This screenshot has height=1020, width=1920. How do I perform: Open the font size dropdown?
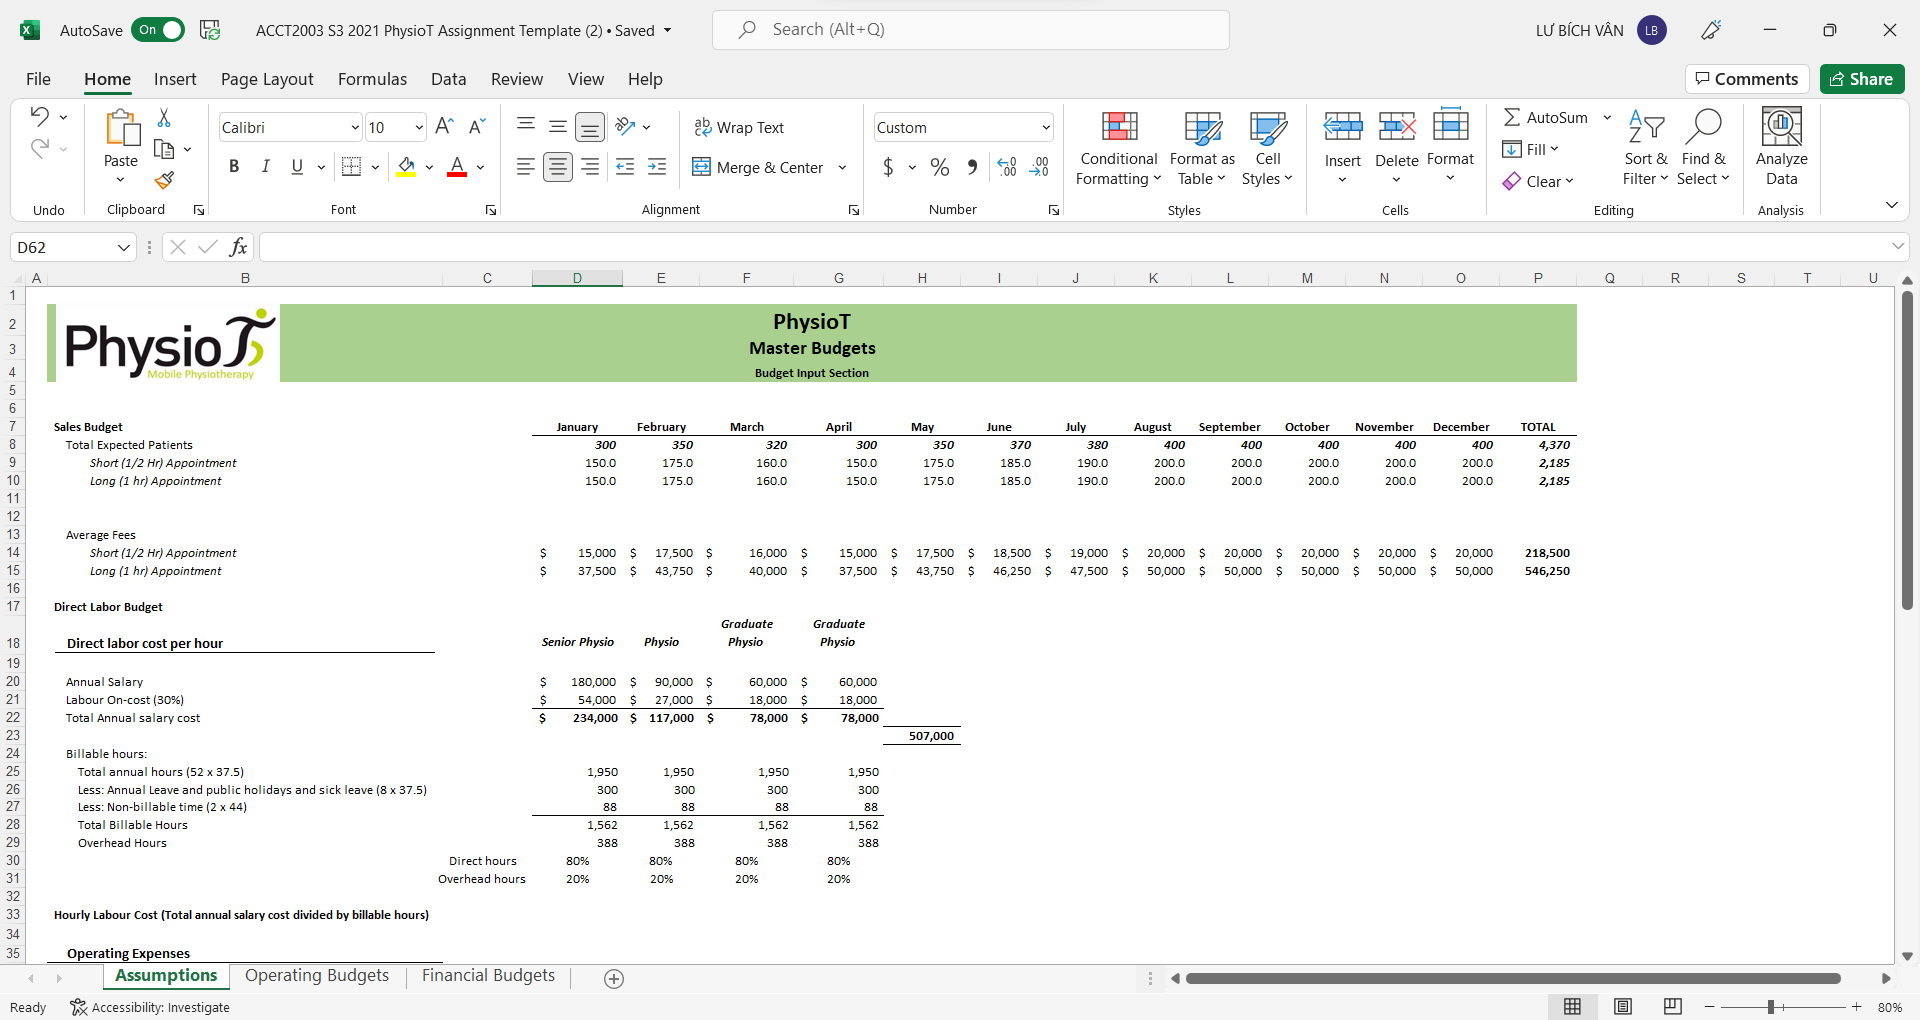click(x=419, y=127)
